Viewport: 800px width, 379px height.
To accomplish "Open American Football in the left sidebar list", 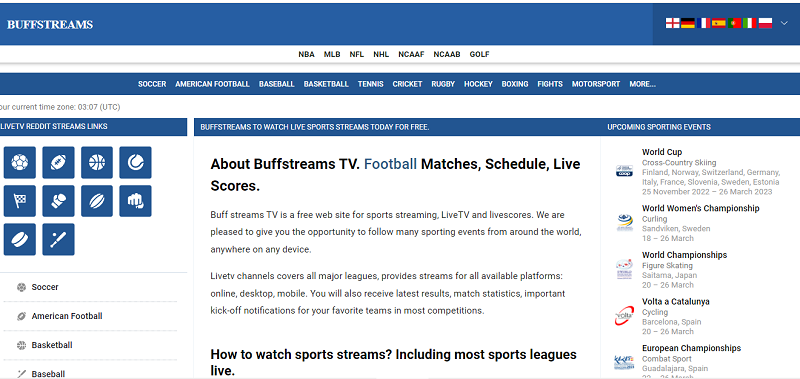I will pos(67,316).
